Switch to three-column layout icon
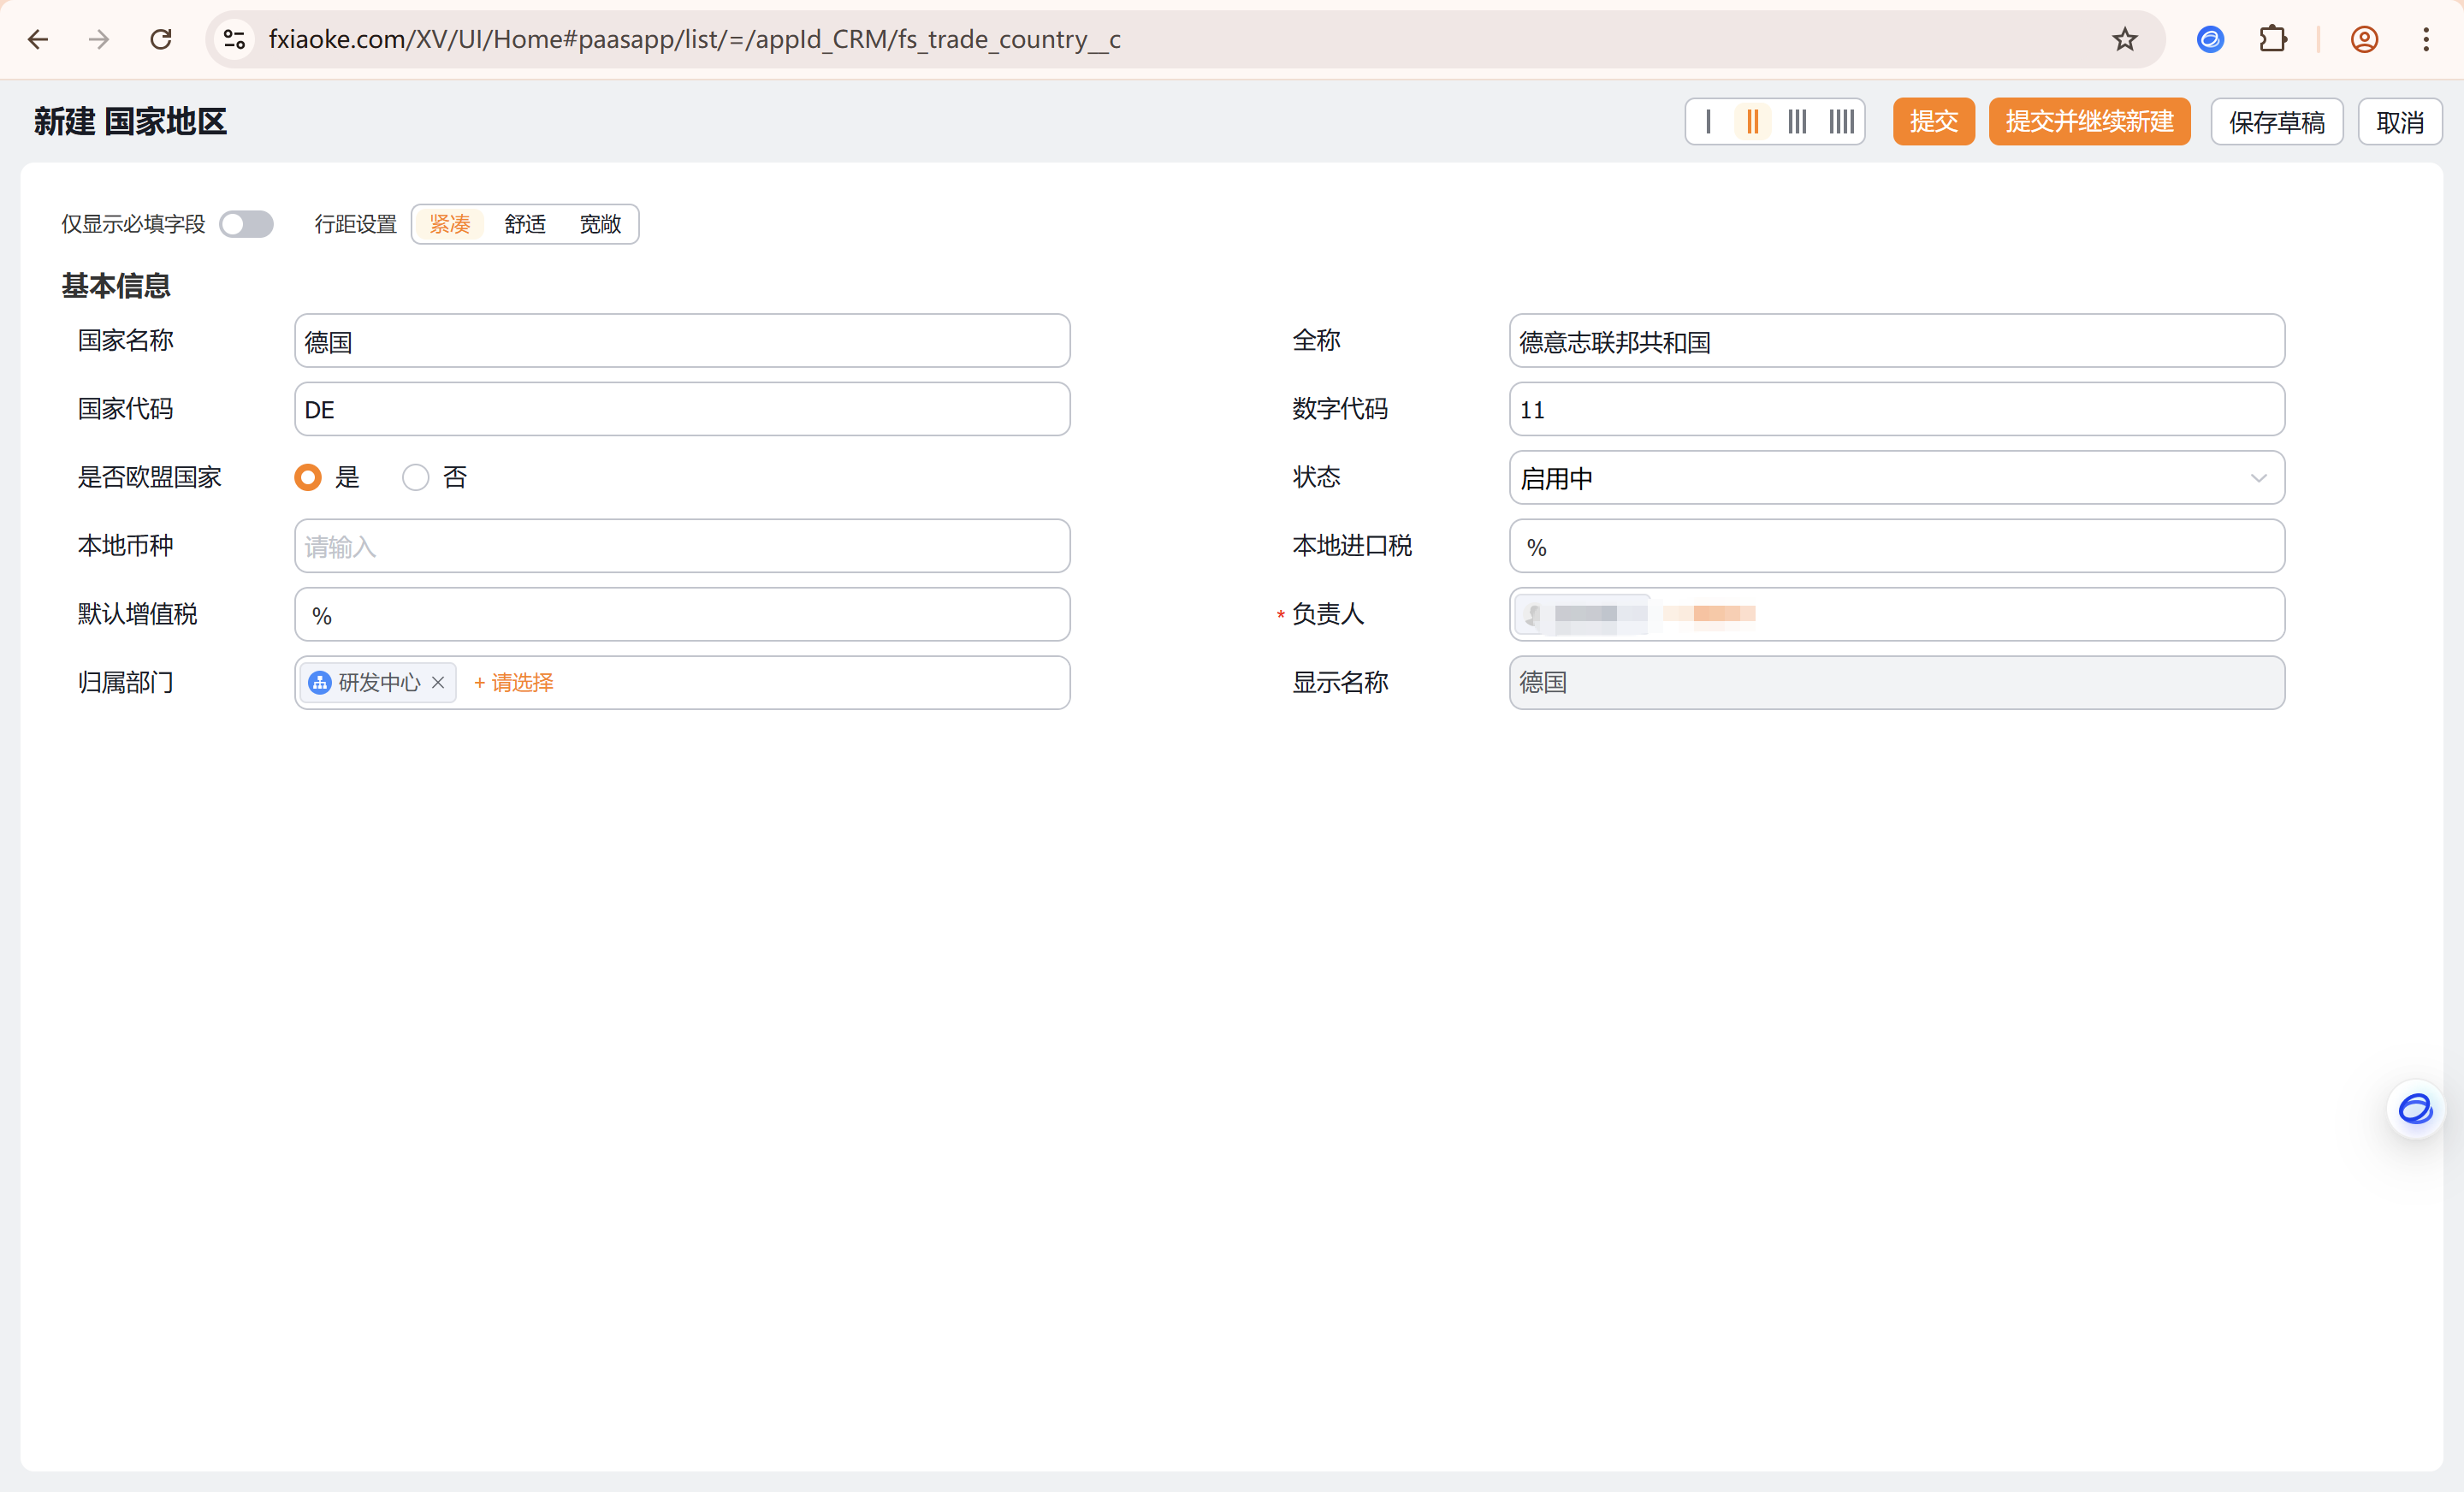 (x=1797, y=122)
